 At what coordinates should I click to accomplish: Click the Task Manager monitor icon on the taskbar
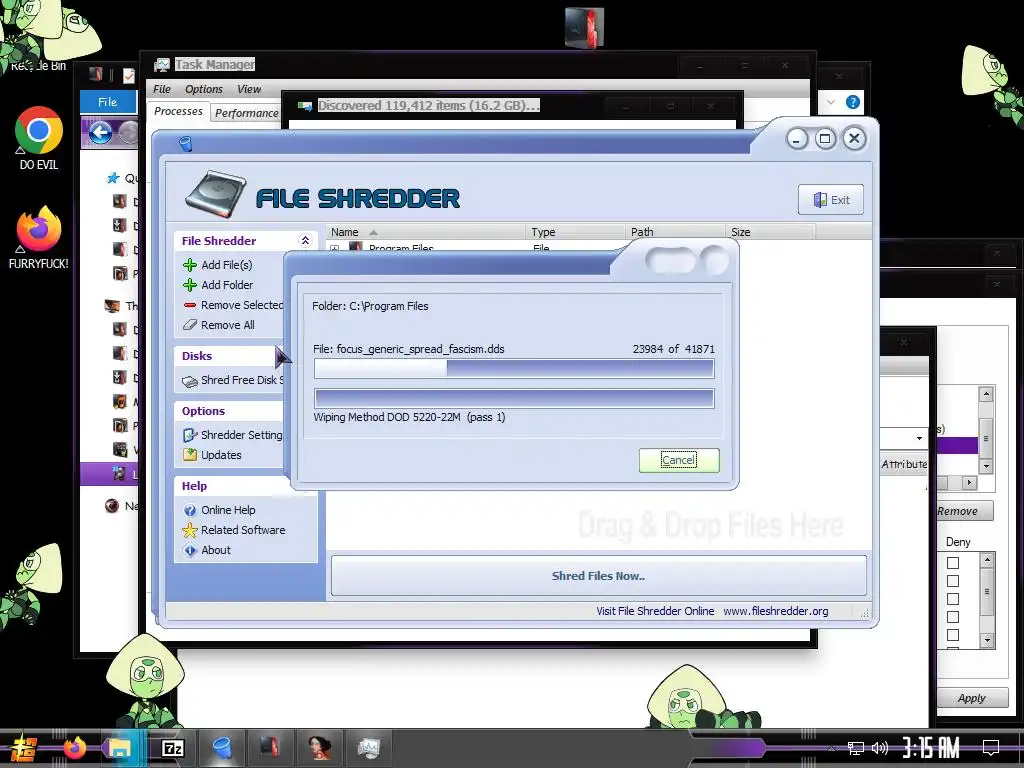point(369,748)
